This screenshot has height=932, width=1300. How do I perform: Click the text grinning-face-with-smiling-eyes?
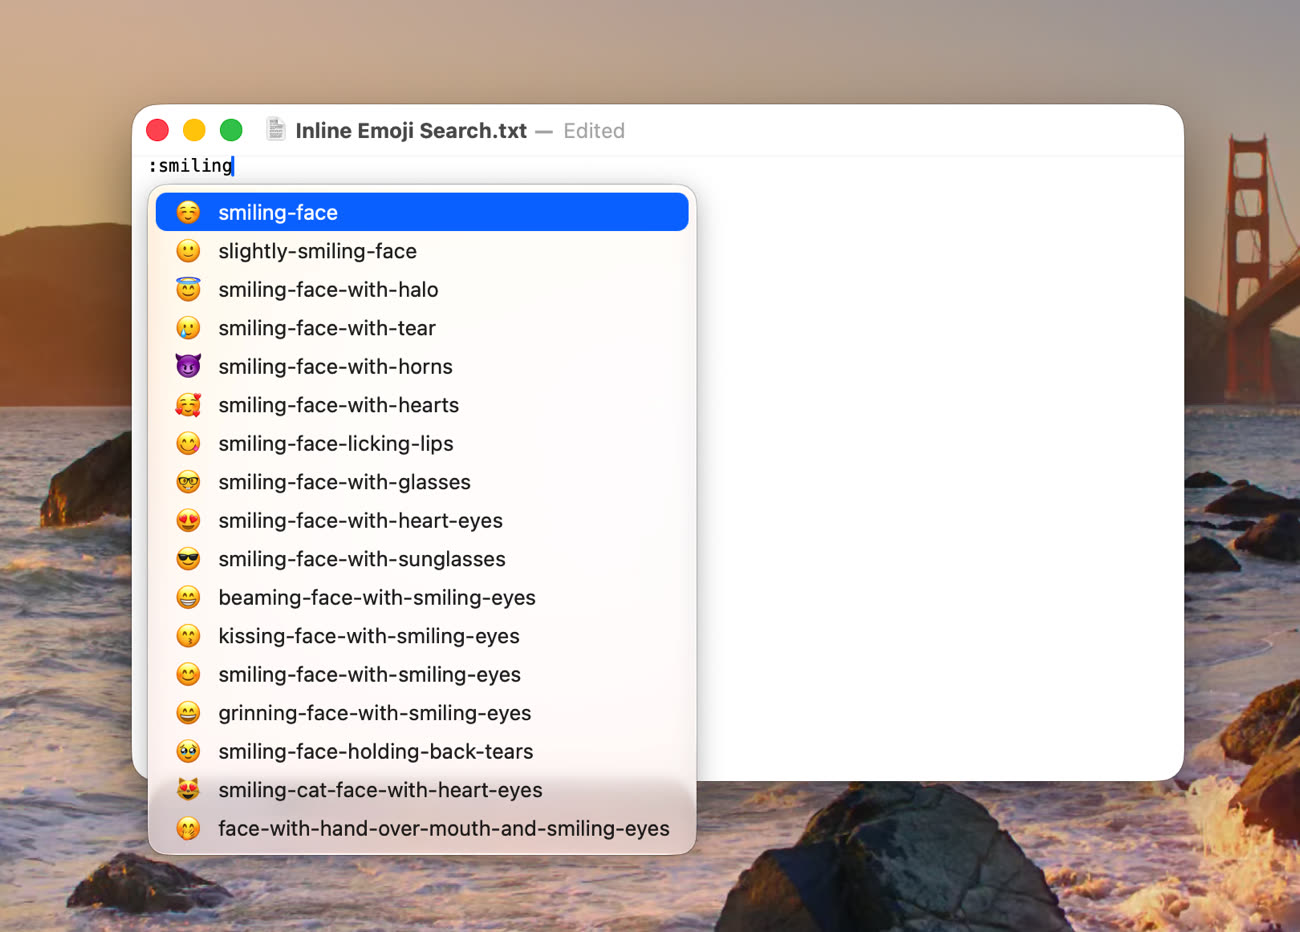tap(375, 713)
